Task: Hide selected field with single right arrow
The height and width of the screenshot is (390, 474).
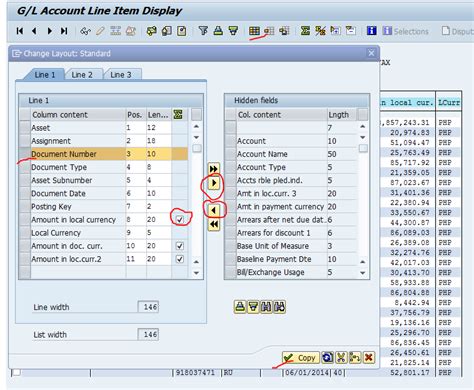Action: 214,183
